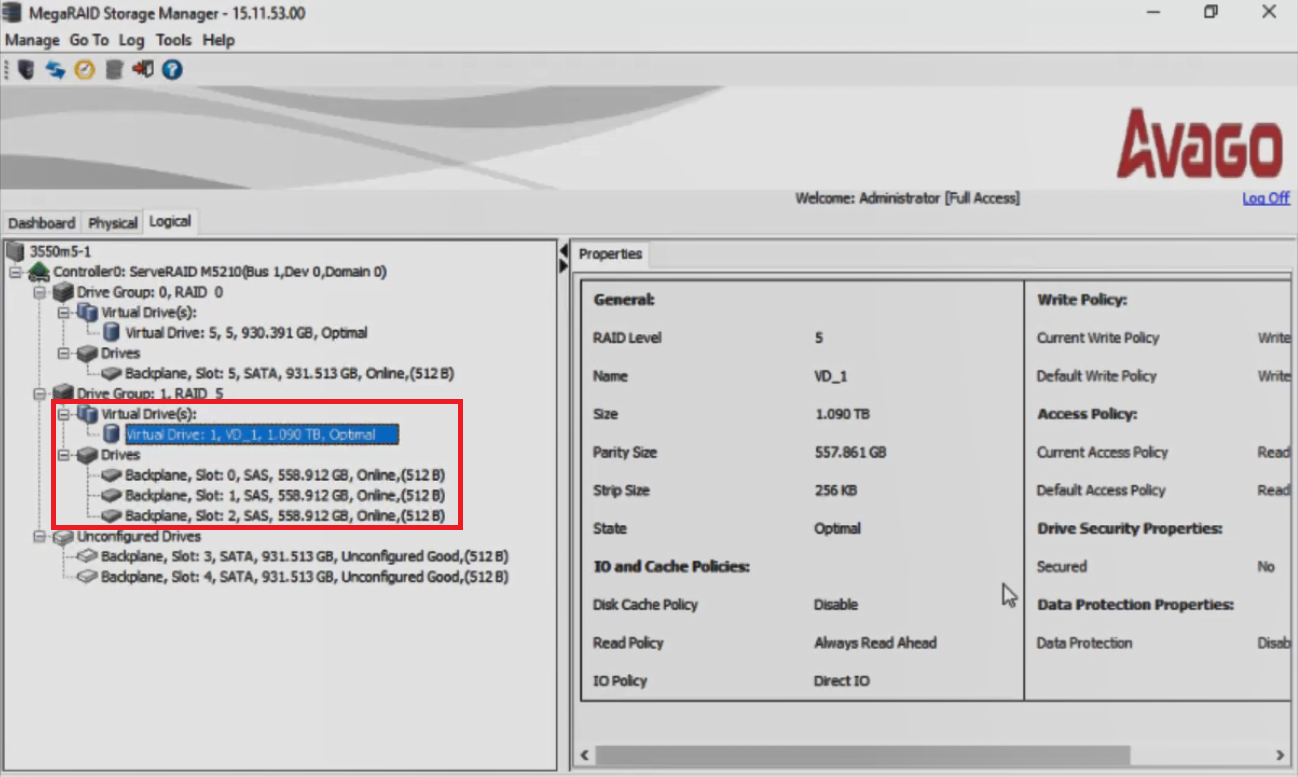
Task: Collapse Virtual Drive(s) under Drive Group 1
Action: coord(63,414)
